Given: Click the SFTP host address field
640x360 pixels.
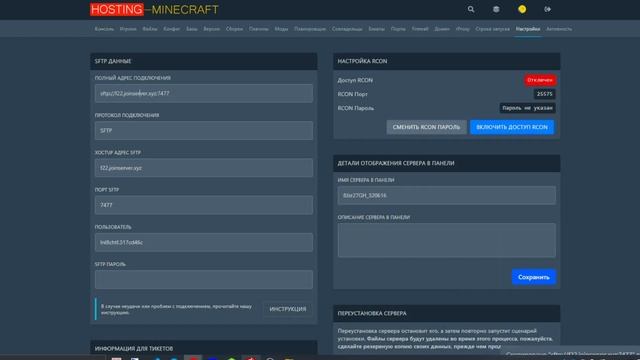Looking at the screenshot, I should coord(204,168).
